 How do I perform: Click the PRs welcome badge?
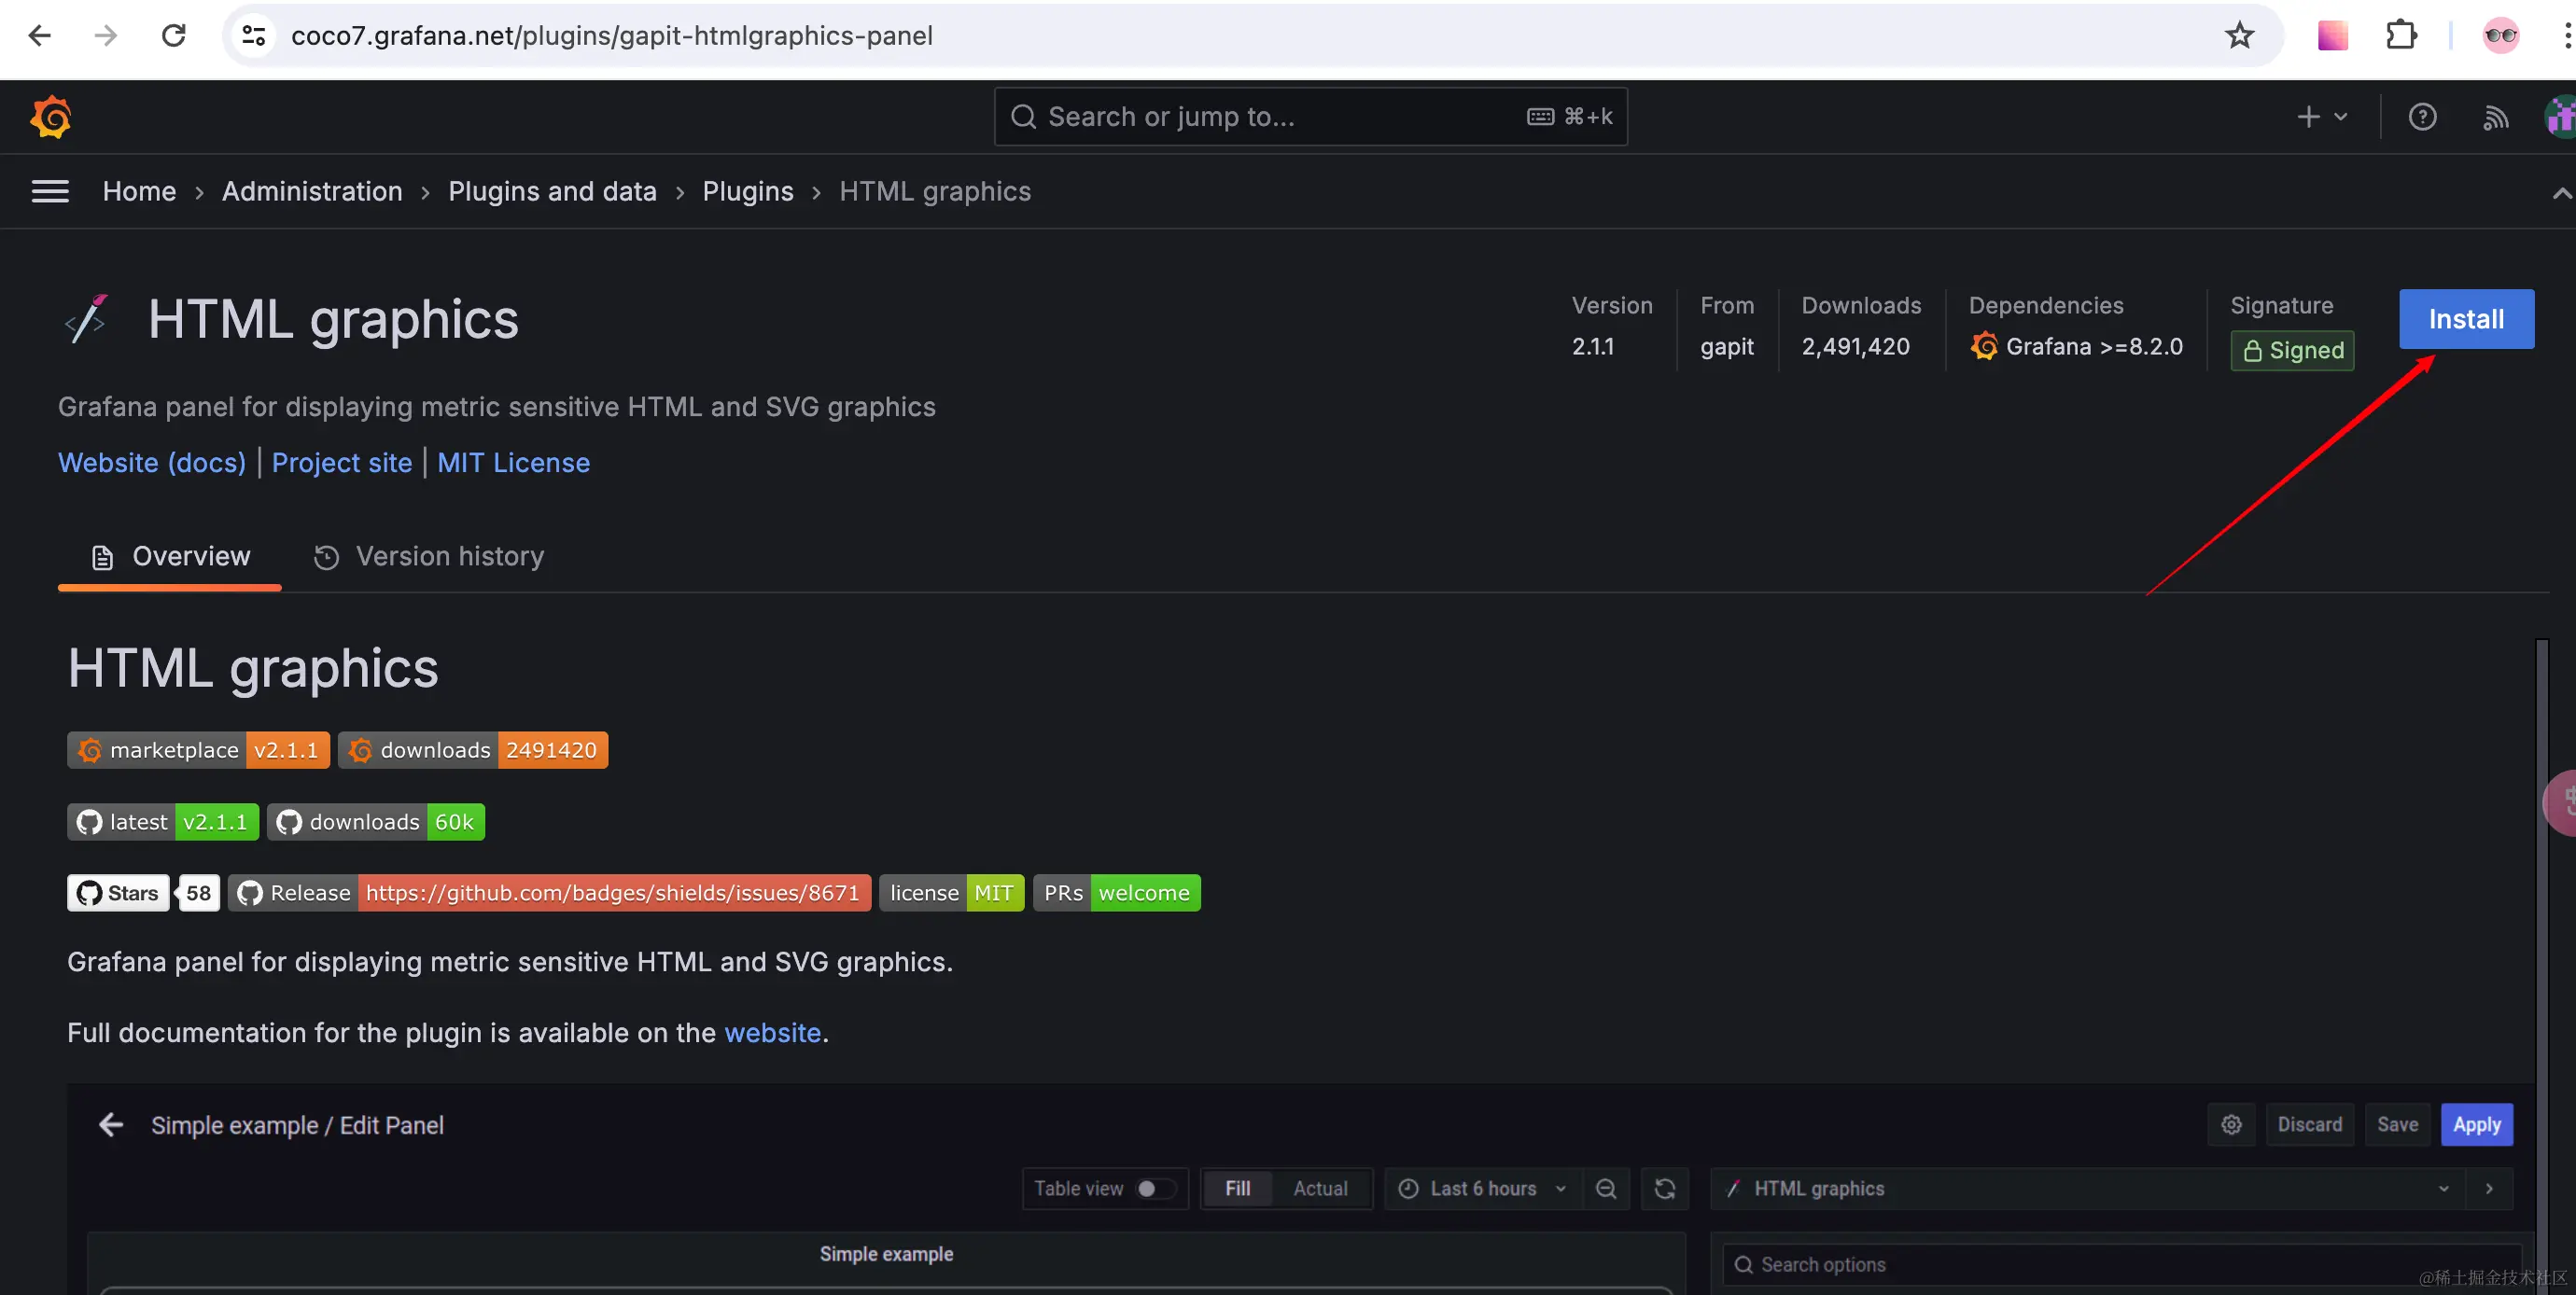point(1116,892)
